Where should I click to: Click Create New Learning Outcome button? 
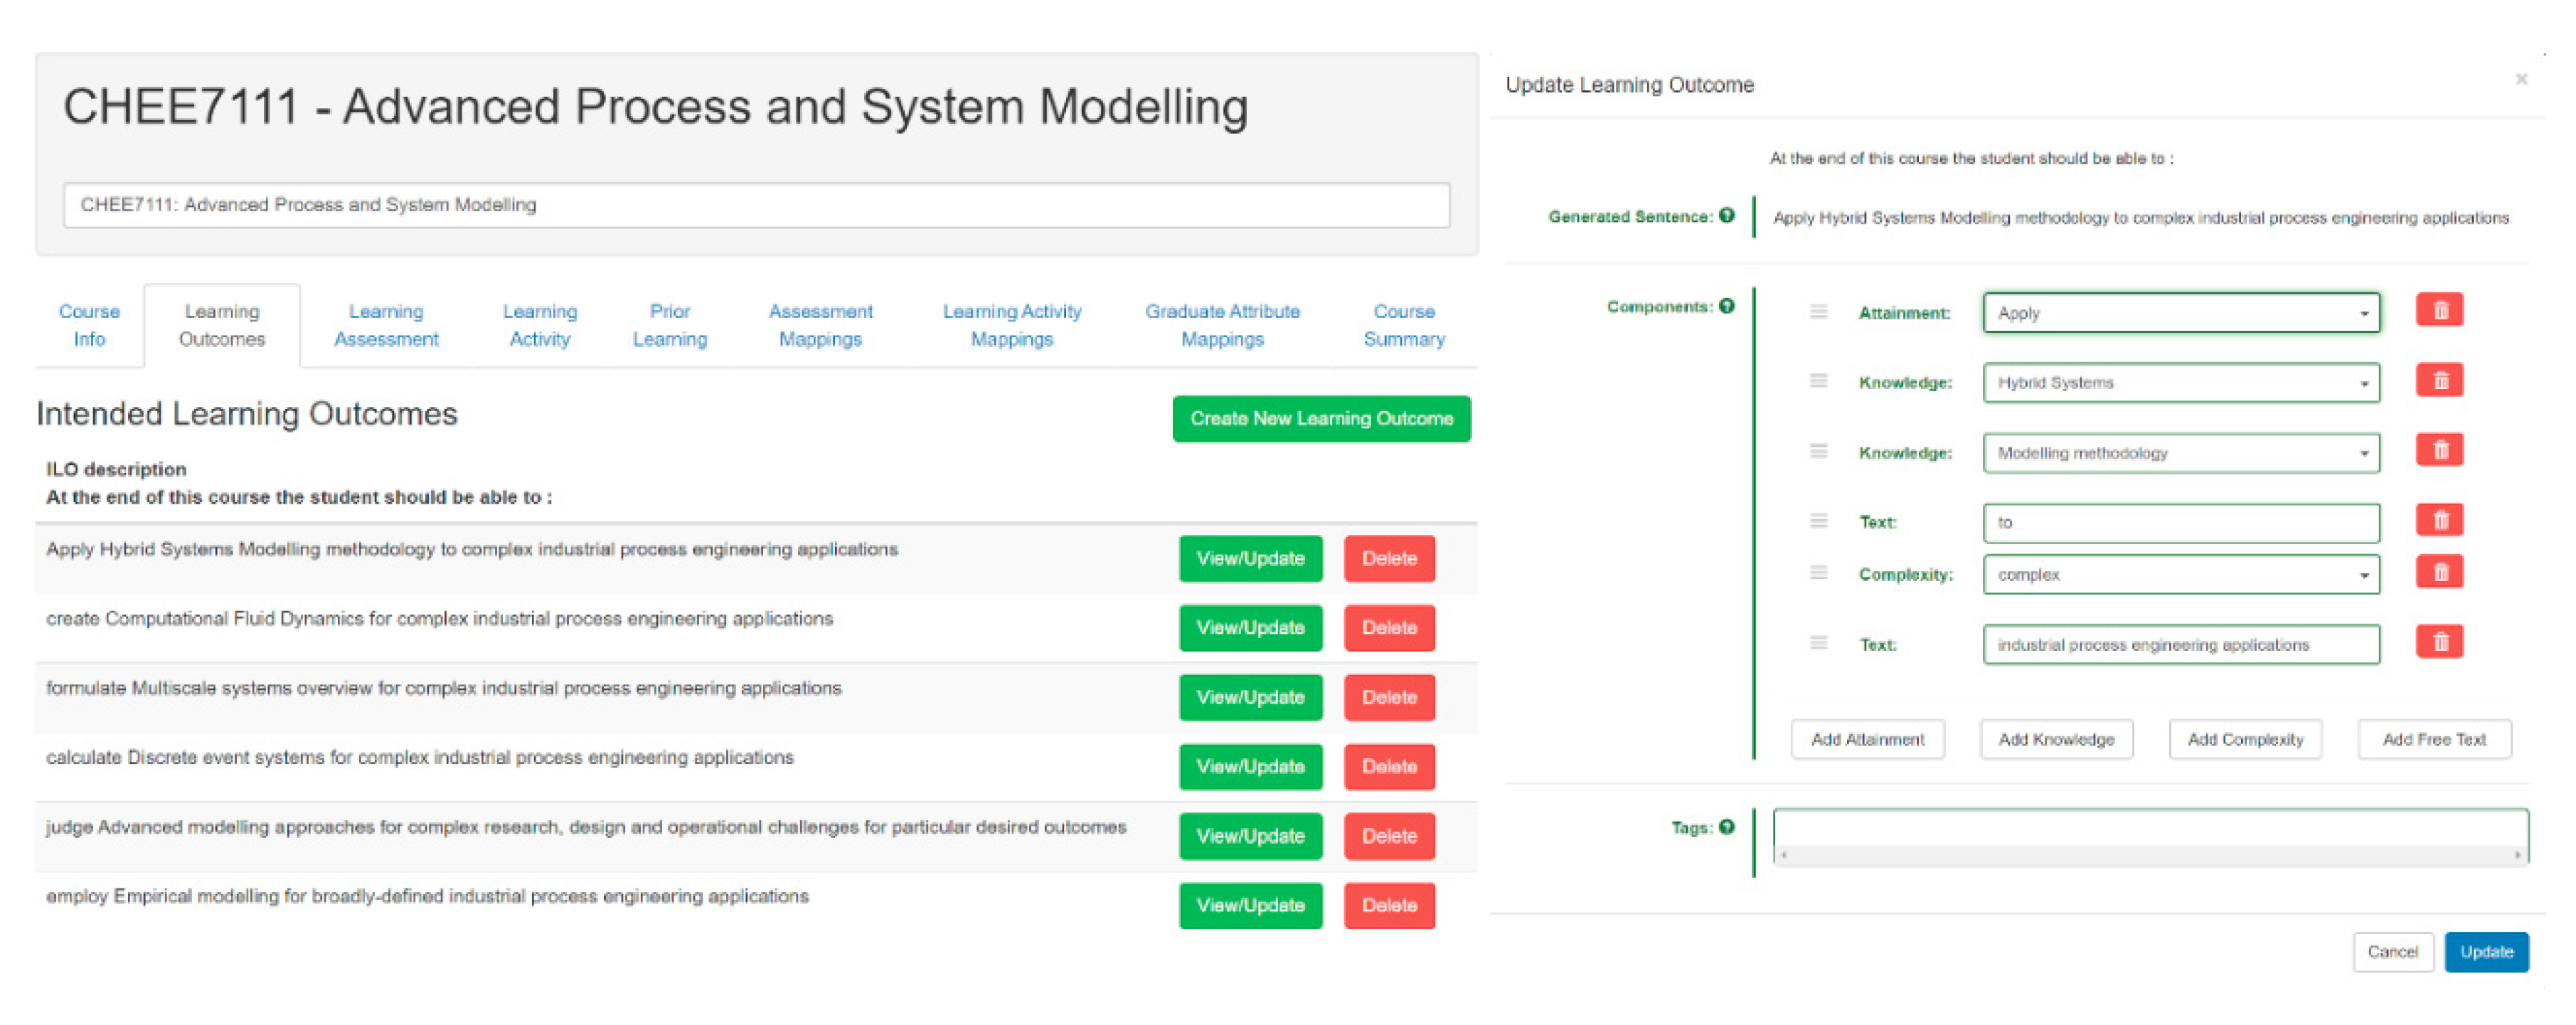pyautogui.click(x=1321, y=419)
